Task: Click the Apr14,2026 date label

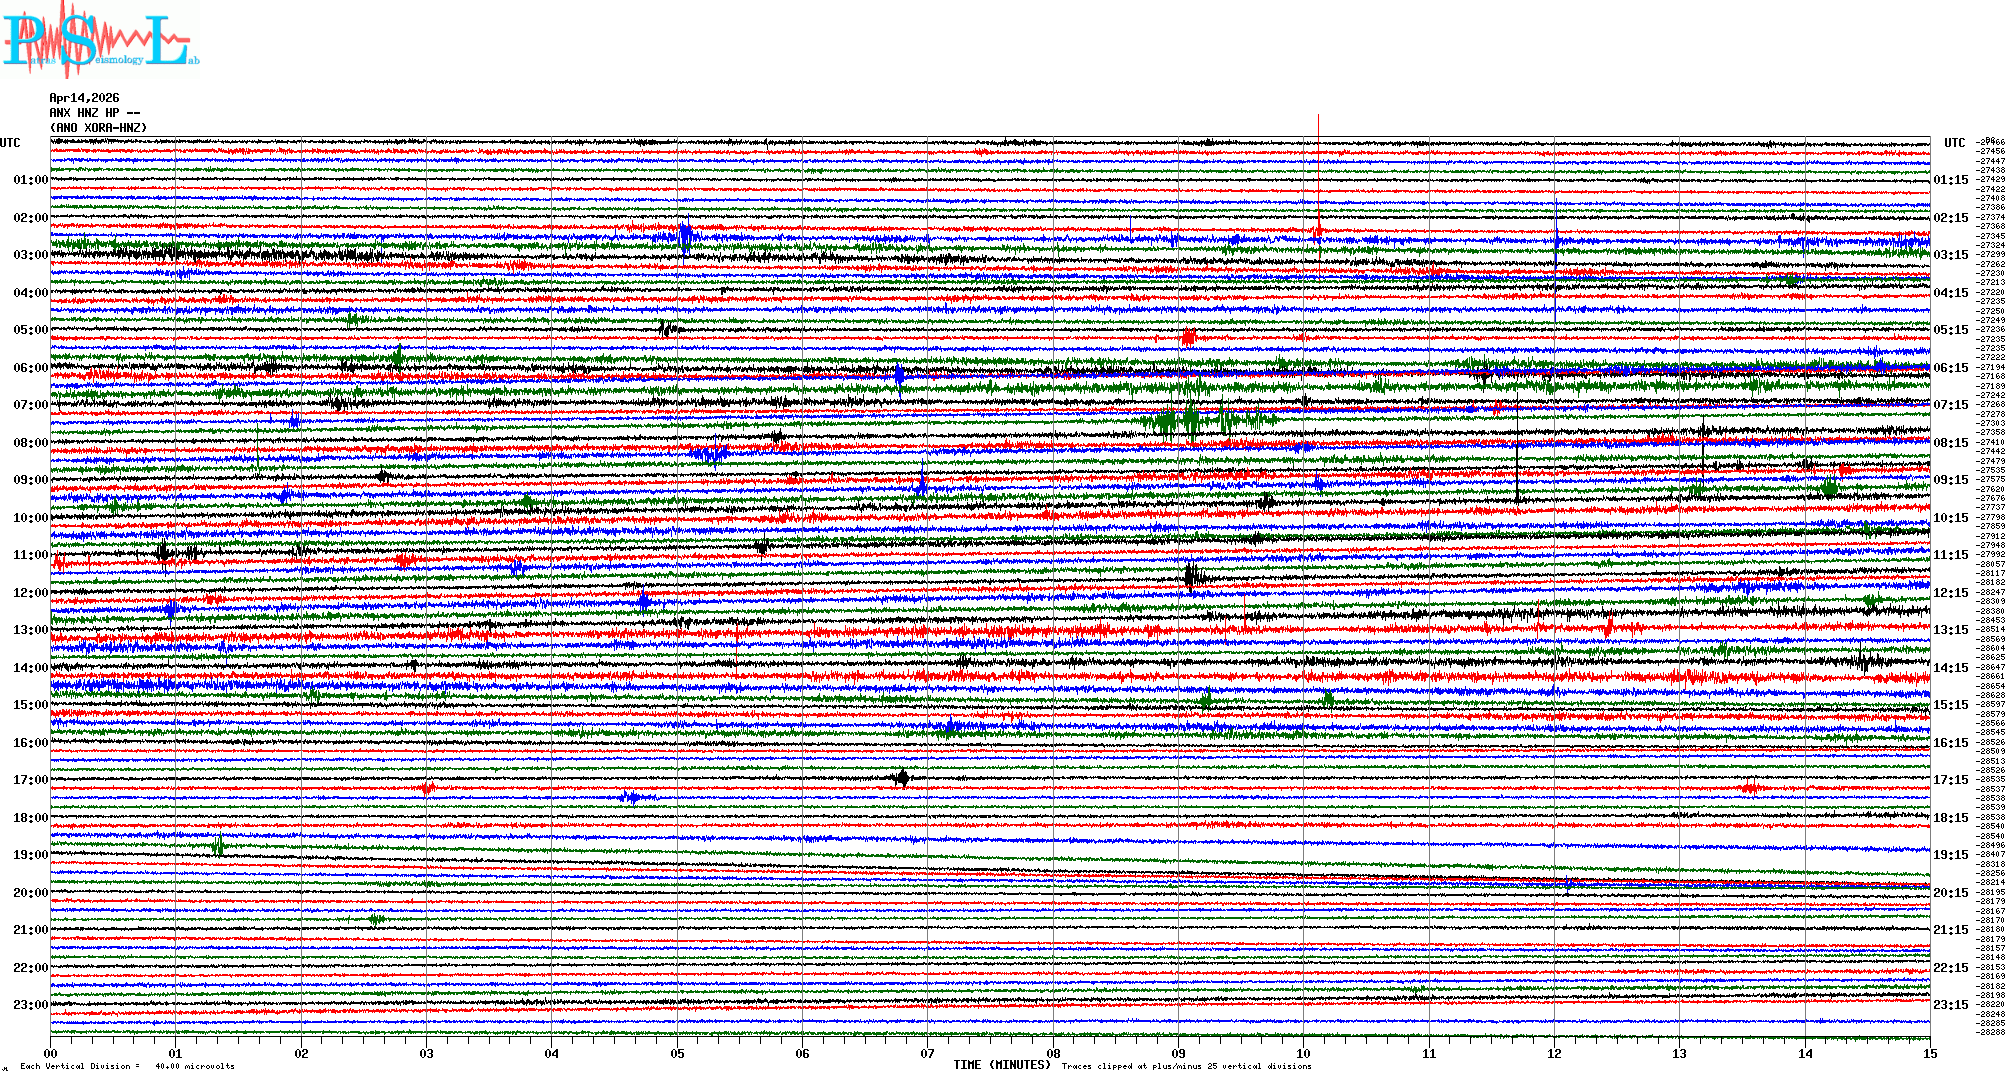Action: coord(84,98)
